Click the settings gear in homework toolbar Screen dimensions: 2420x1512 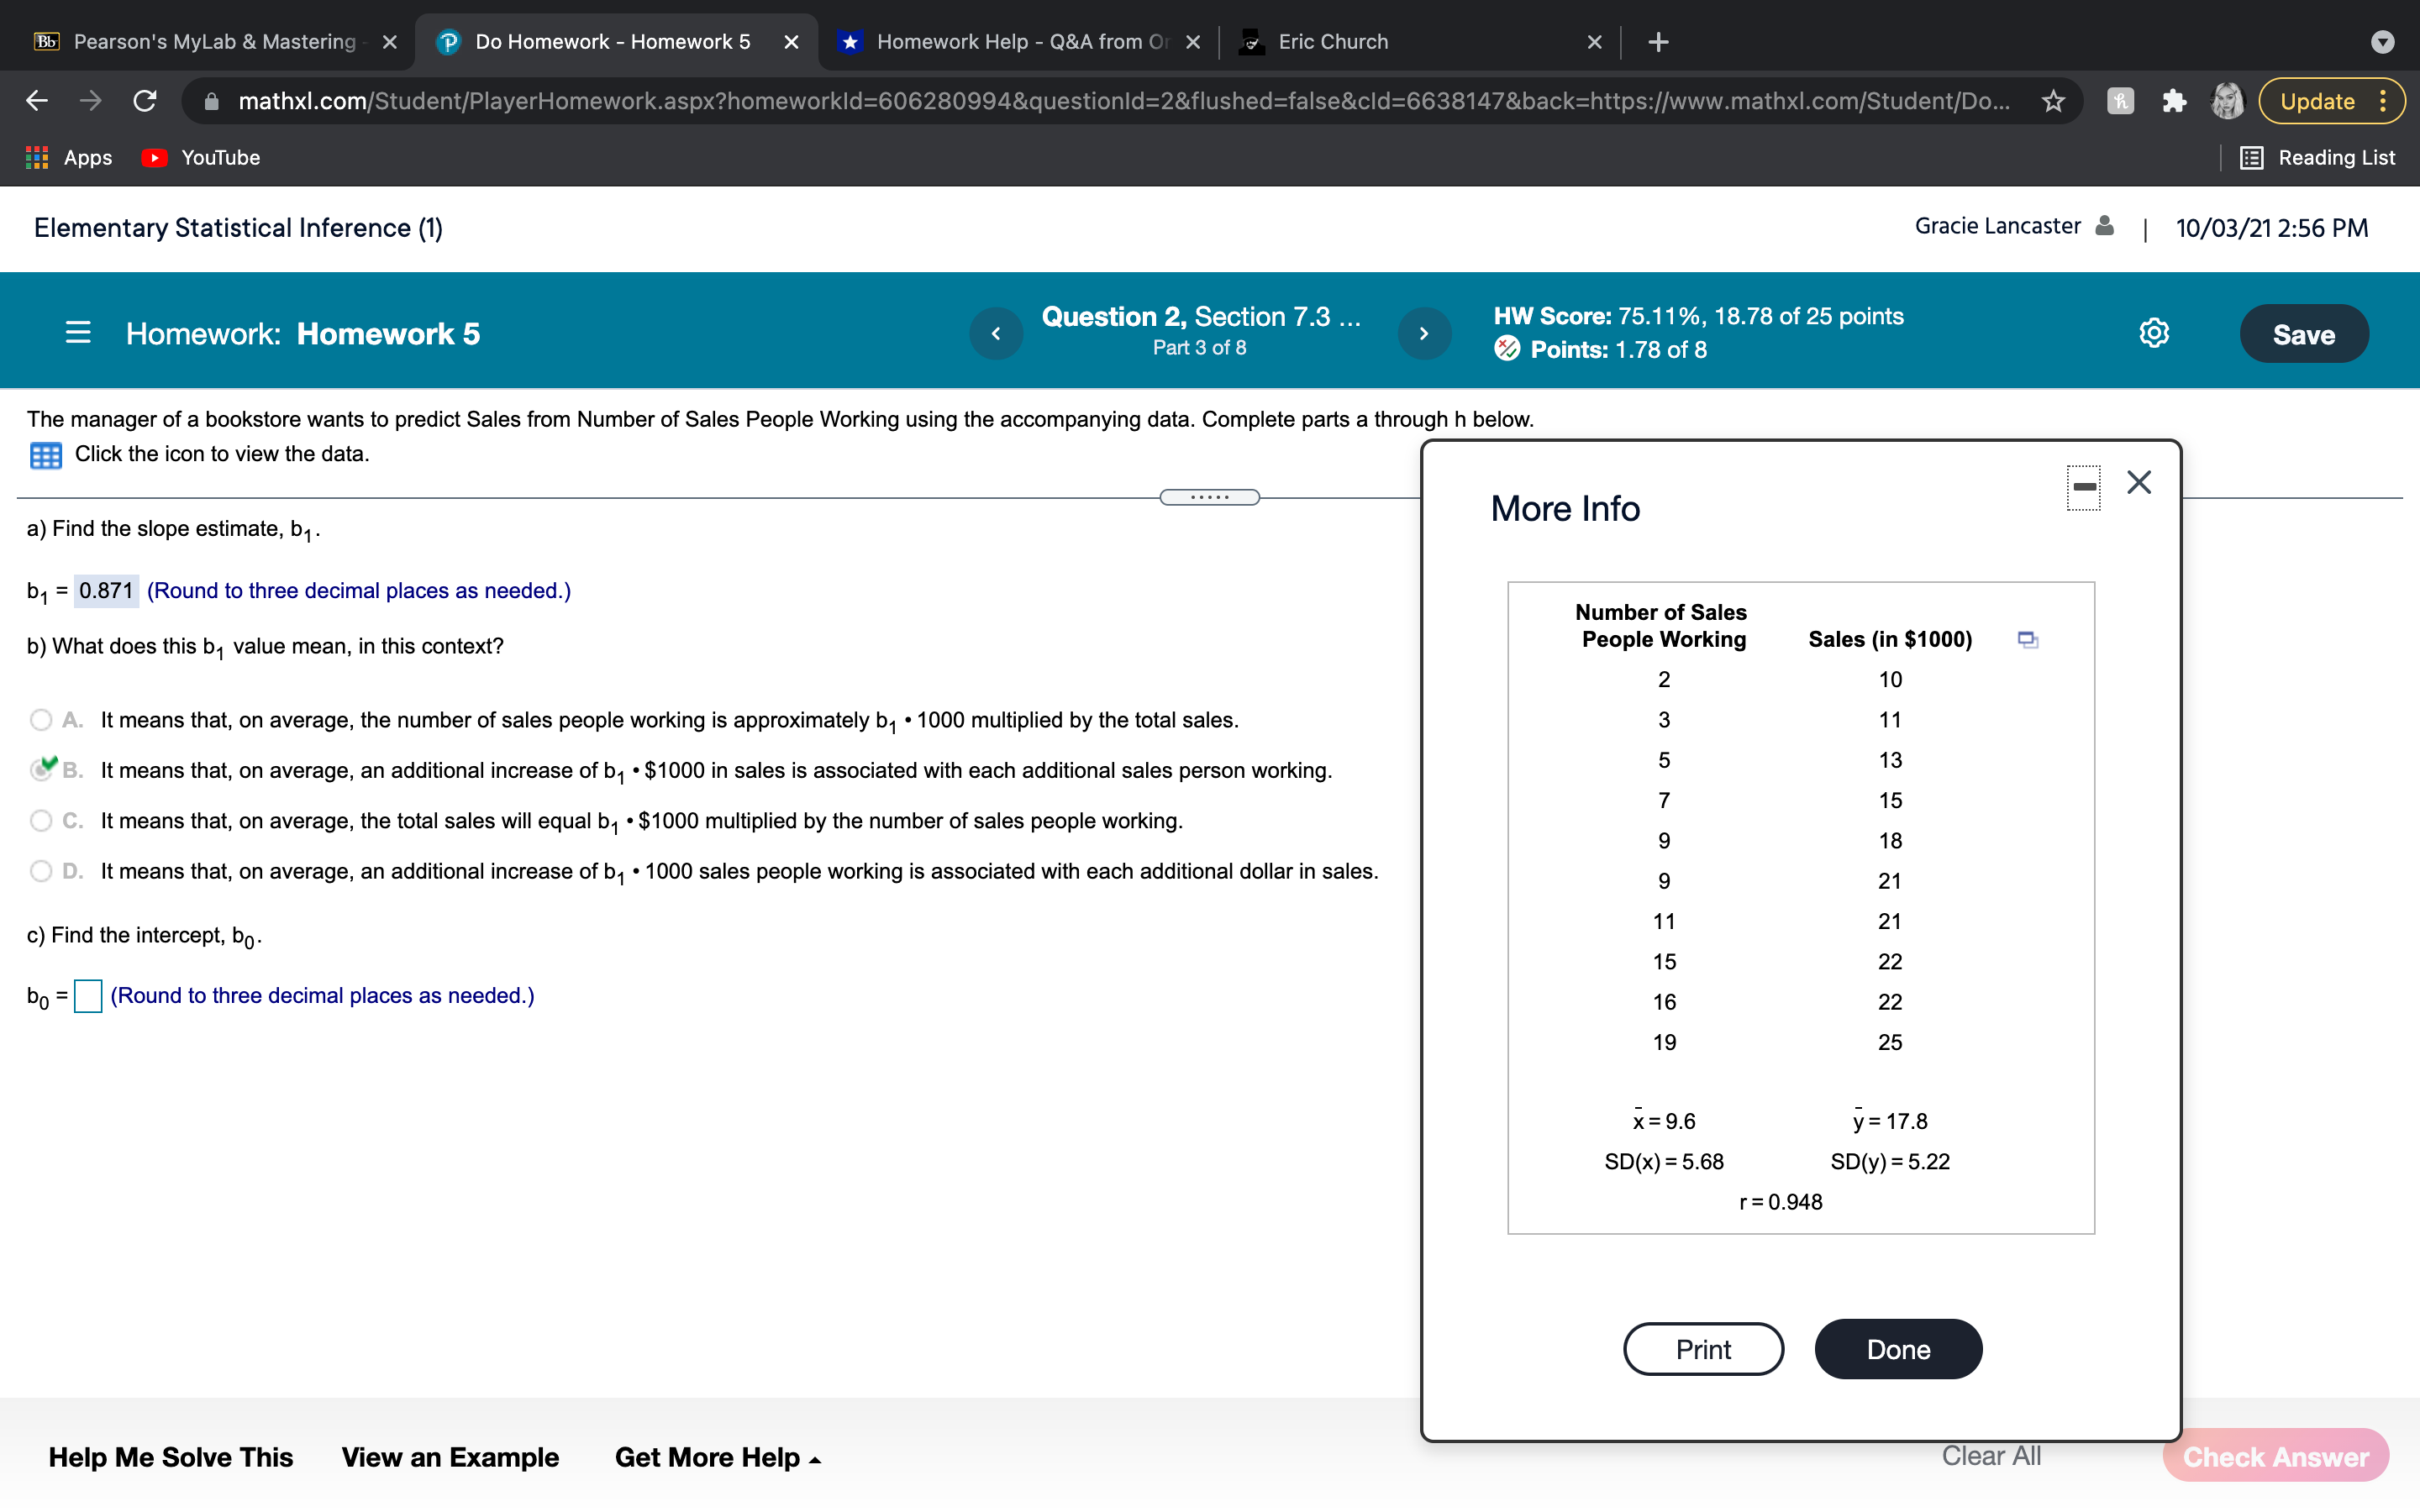click(x=2154, y=333)
